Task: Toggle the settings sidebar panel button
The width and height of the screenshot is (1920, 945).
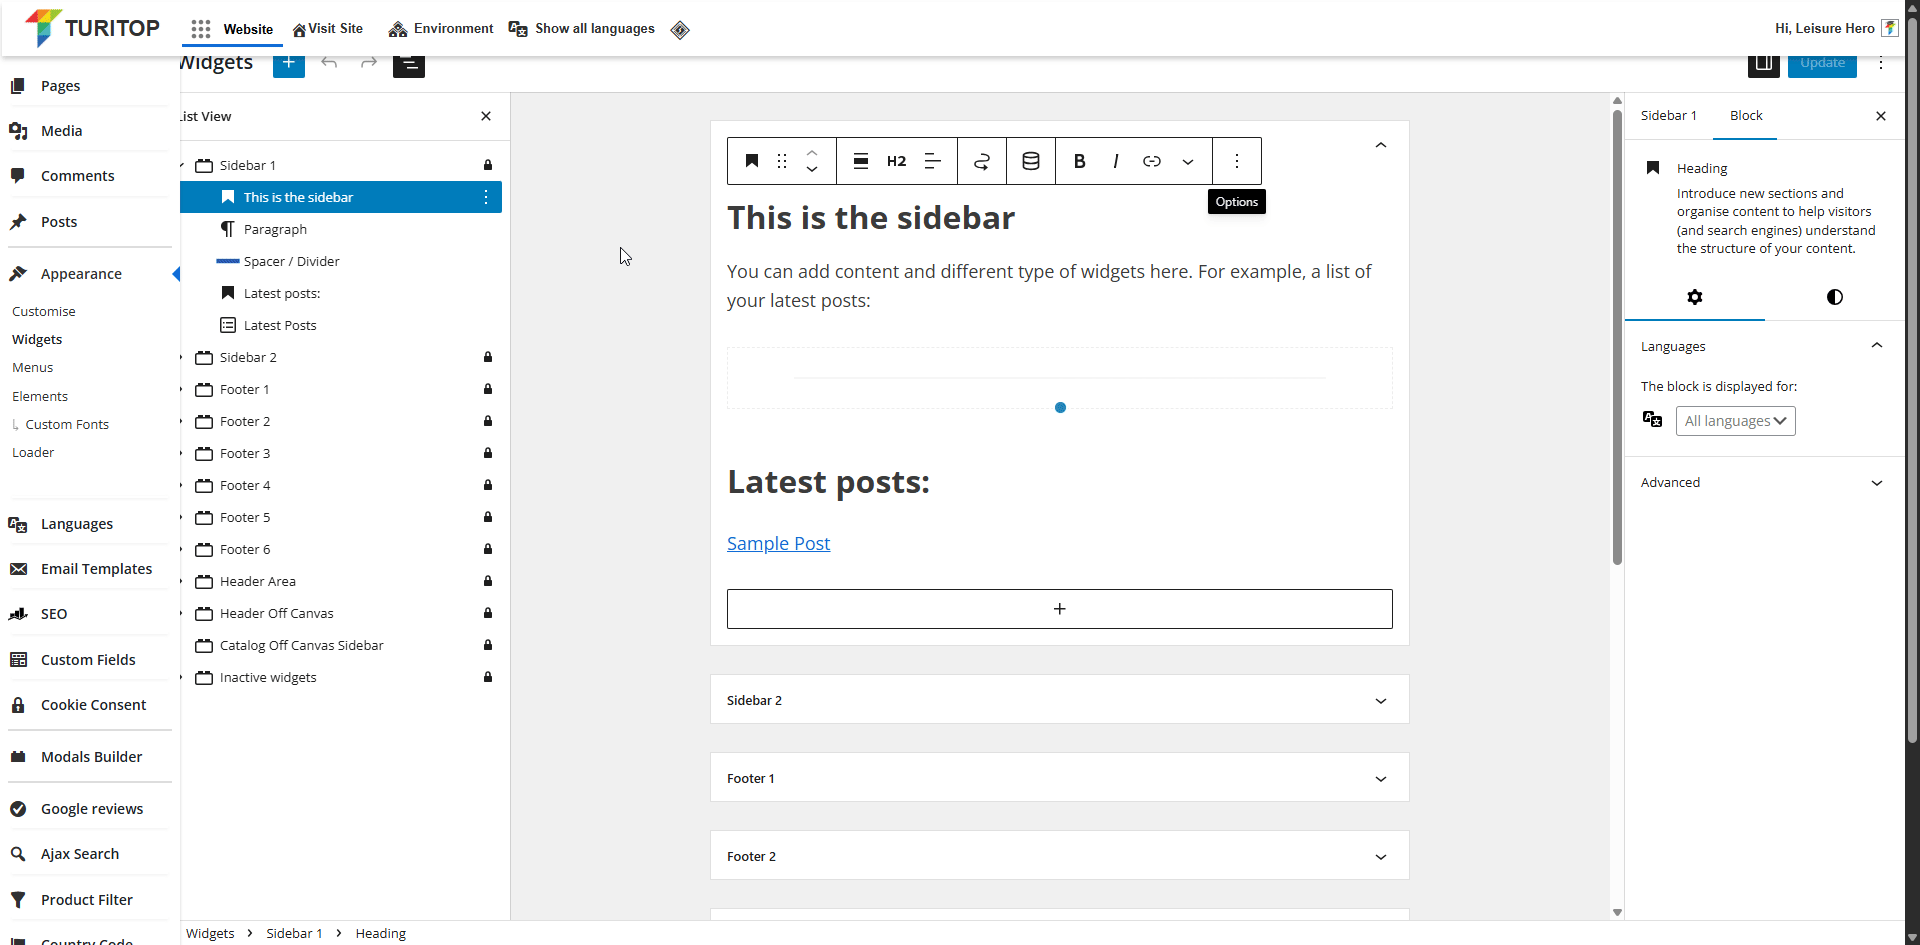Action: point(1763,64)
